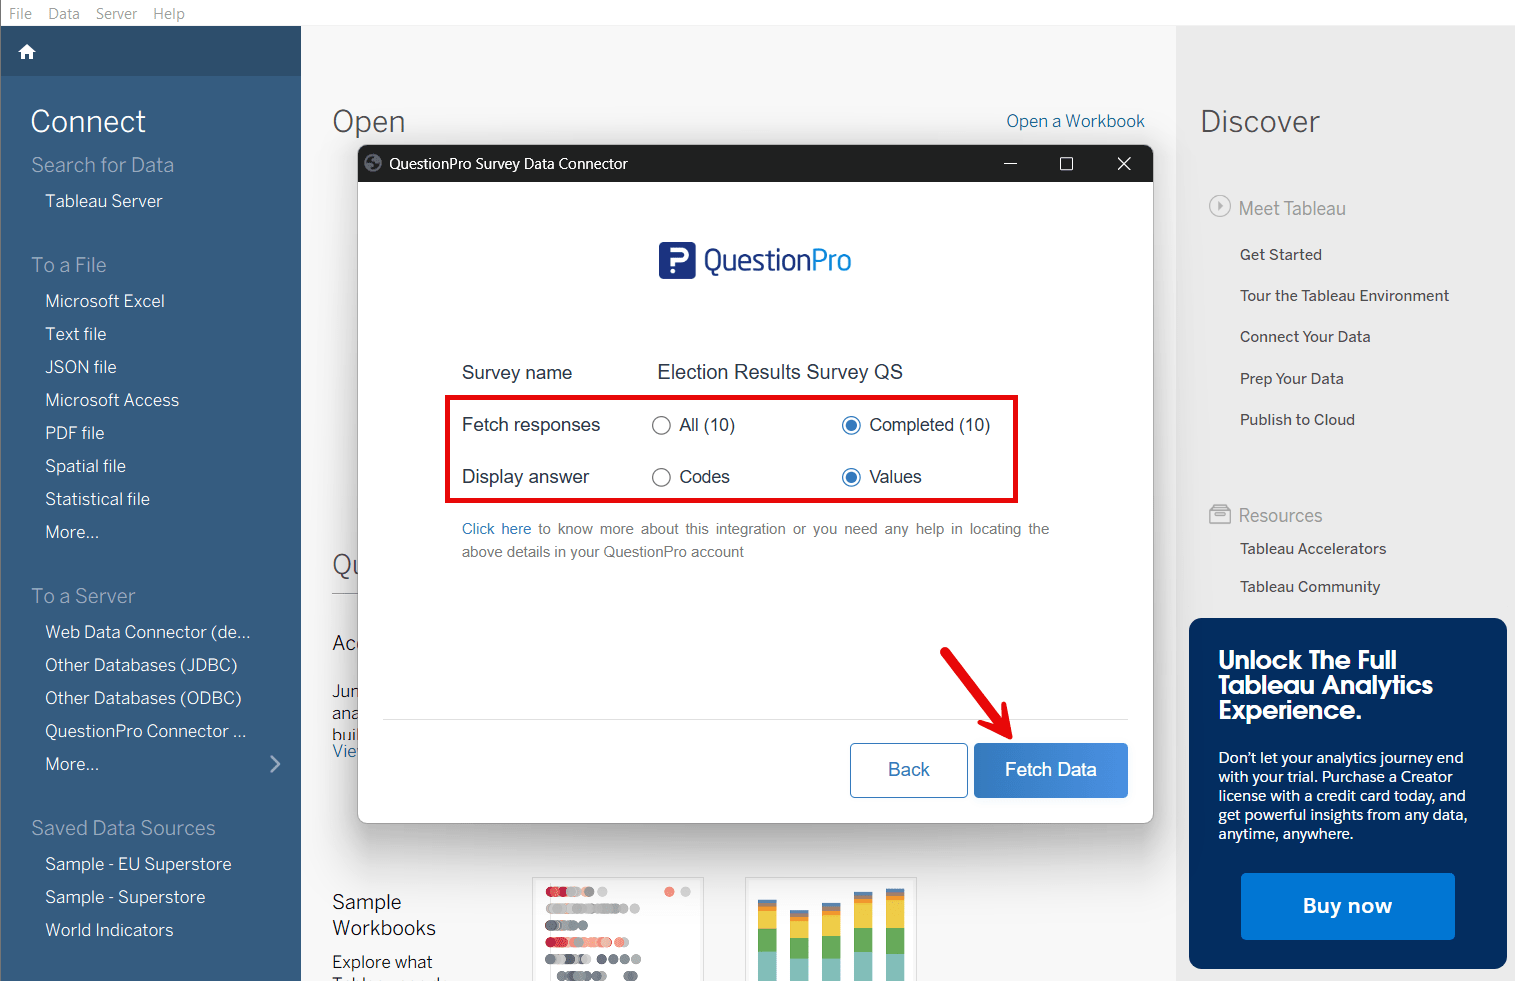1515x981 pixels.
Task: Connect to Tableau Server
Action: (104, 201)
